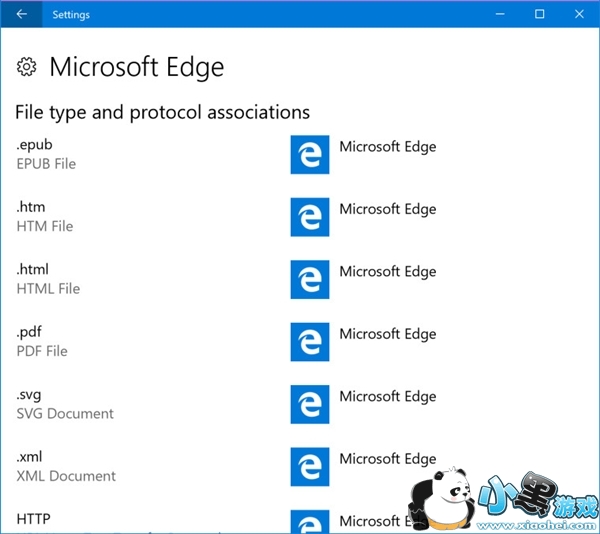The width and height of the screenshot is (600, 534).
Task: Select the HTTP protocol entry label
Action: click(33, 519)
